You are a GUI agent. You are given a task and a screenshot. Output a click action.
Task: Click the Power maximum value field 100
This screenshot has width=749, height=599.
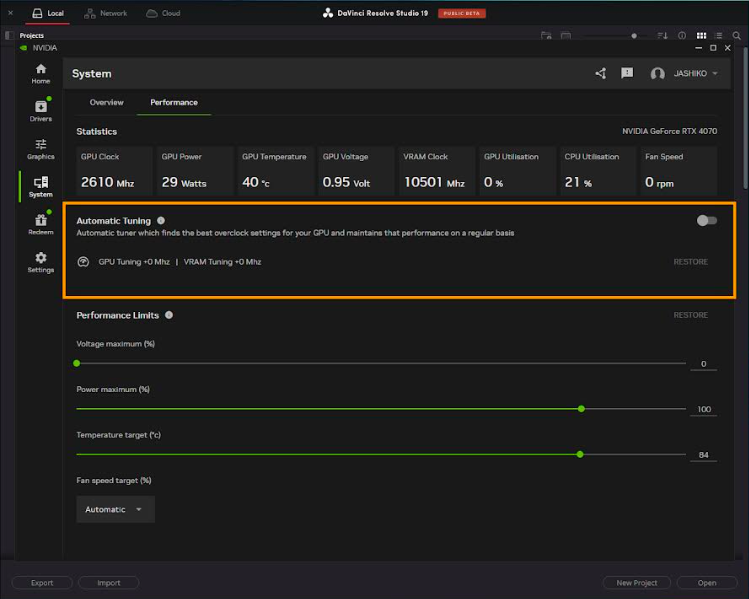(x=704, y=409)
